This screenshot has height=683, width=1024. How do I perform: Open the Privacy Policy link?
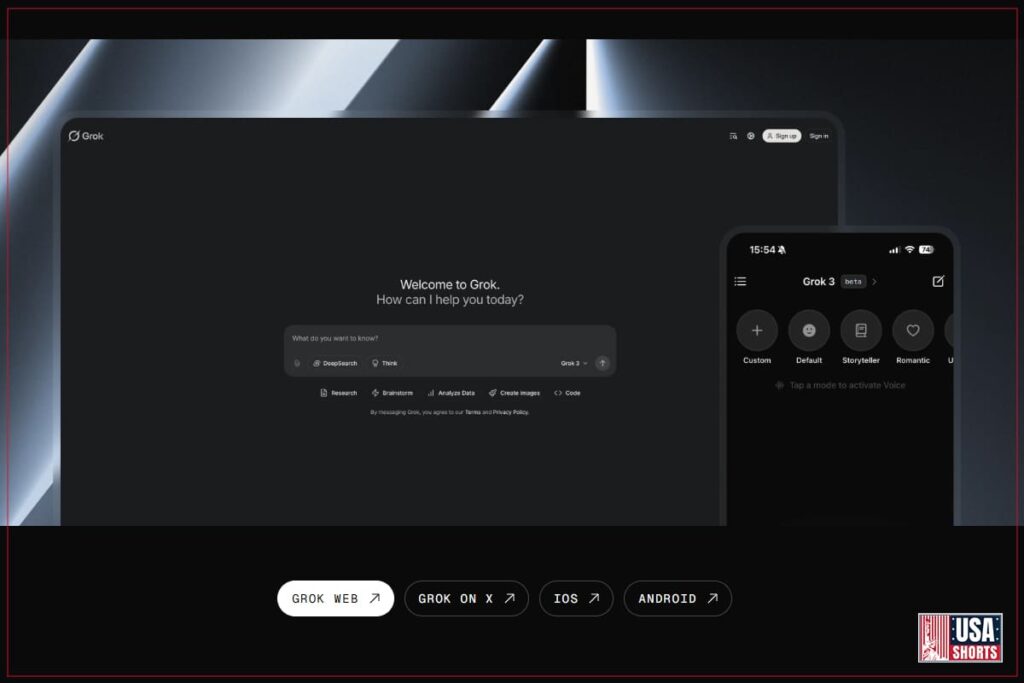(511, 412)
